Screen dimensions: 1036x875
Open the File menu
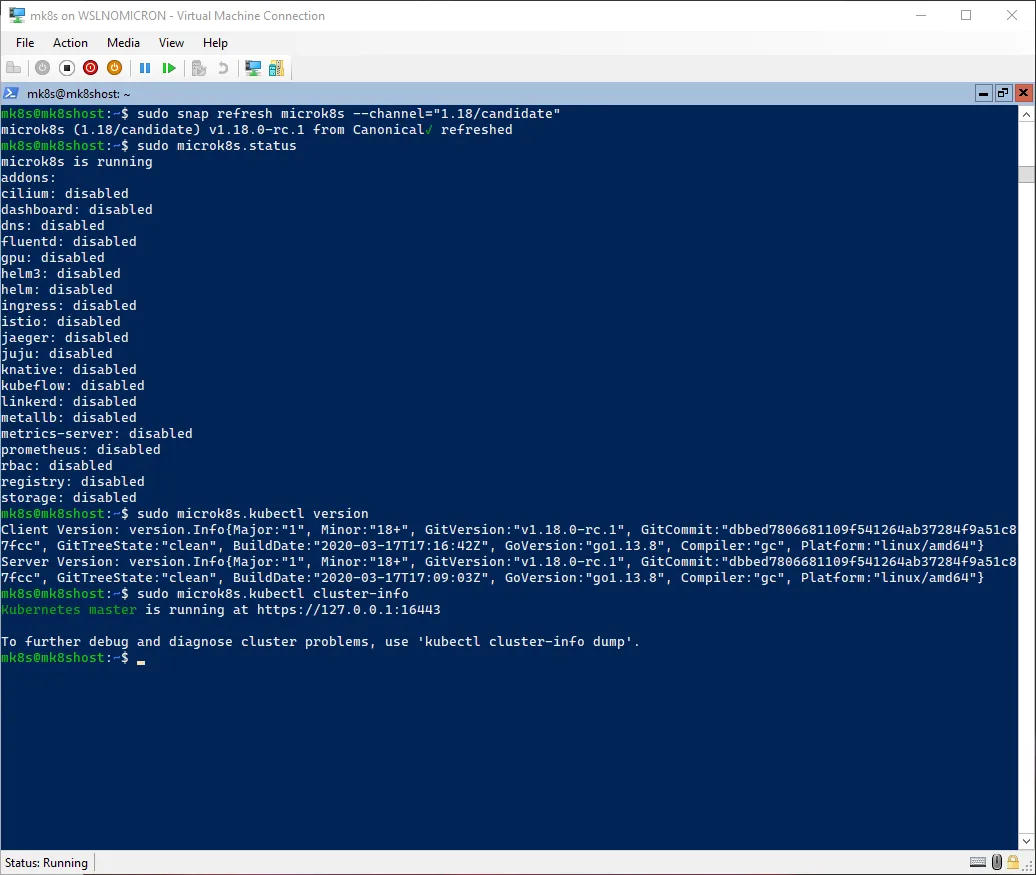tap(25, 43)
